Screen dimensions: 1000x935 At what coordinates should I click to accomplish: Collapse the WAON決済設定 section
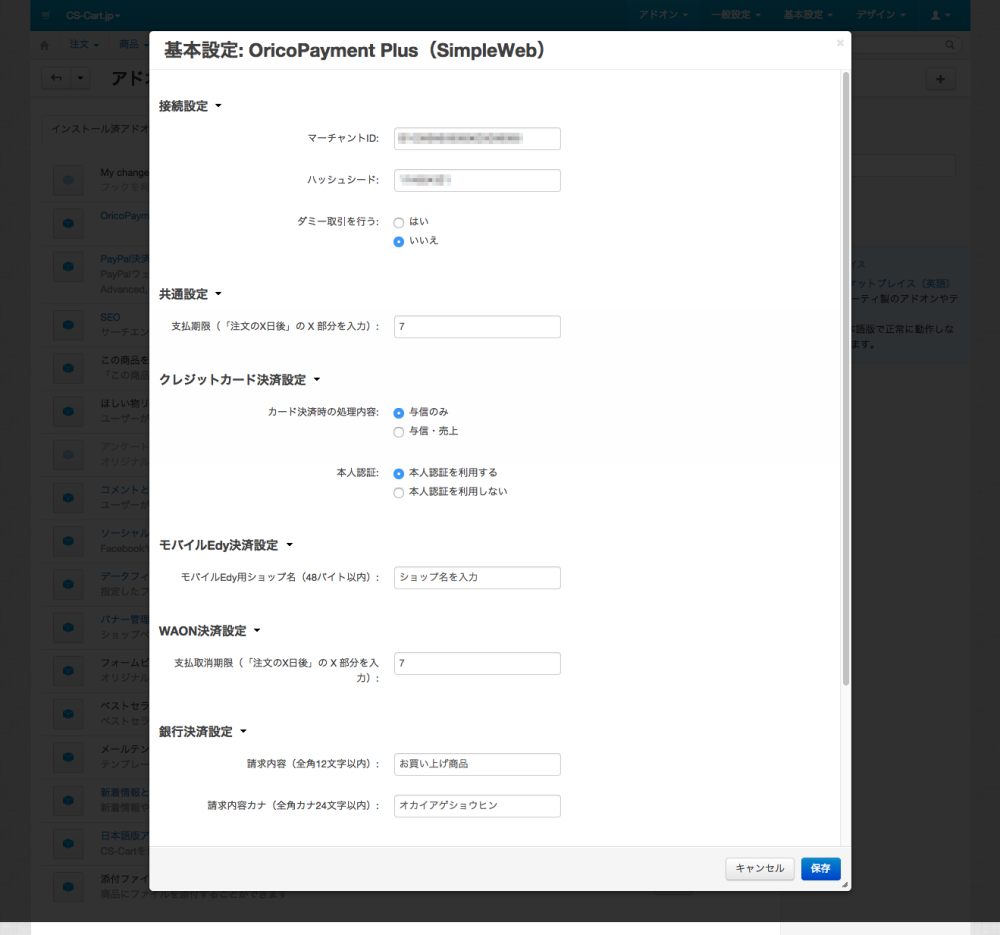click(210, 631)
